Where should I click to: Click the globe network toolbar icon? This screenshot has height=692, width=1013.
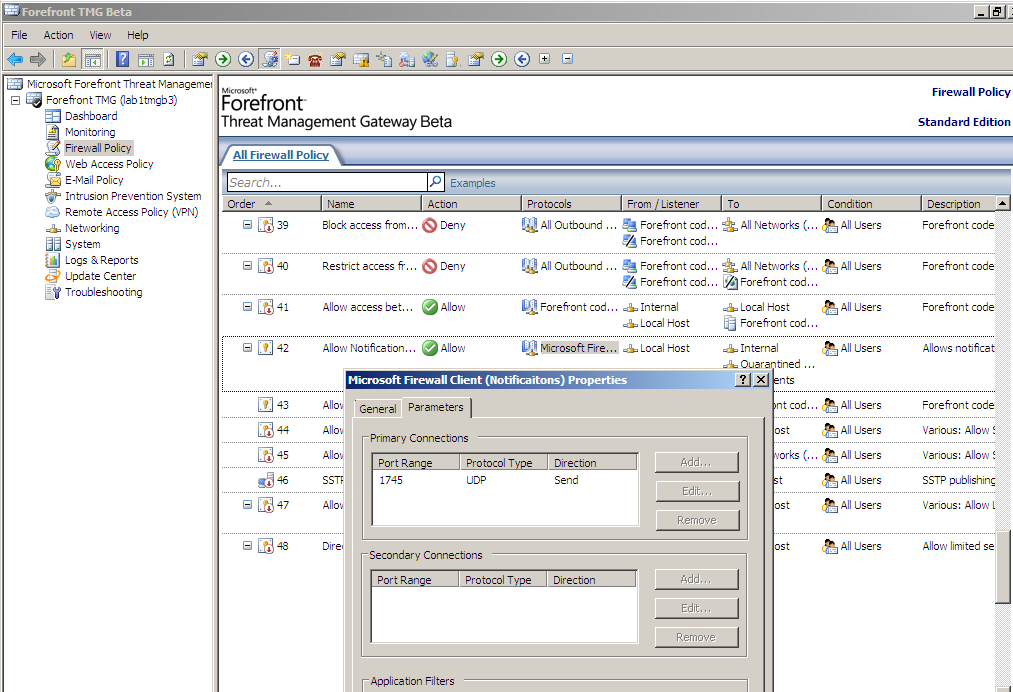pos(430,59)
